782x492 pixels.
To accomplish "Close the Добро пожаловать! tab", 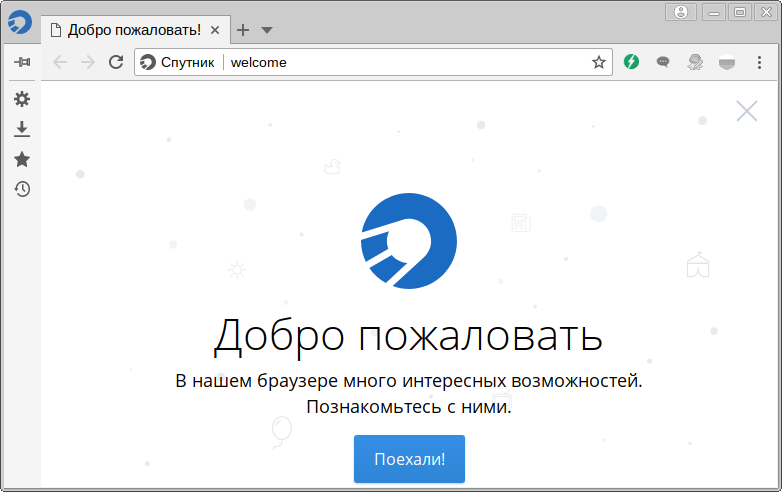I will [215, 30].
